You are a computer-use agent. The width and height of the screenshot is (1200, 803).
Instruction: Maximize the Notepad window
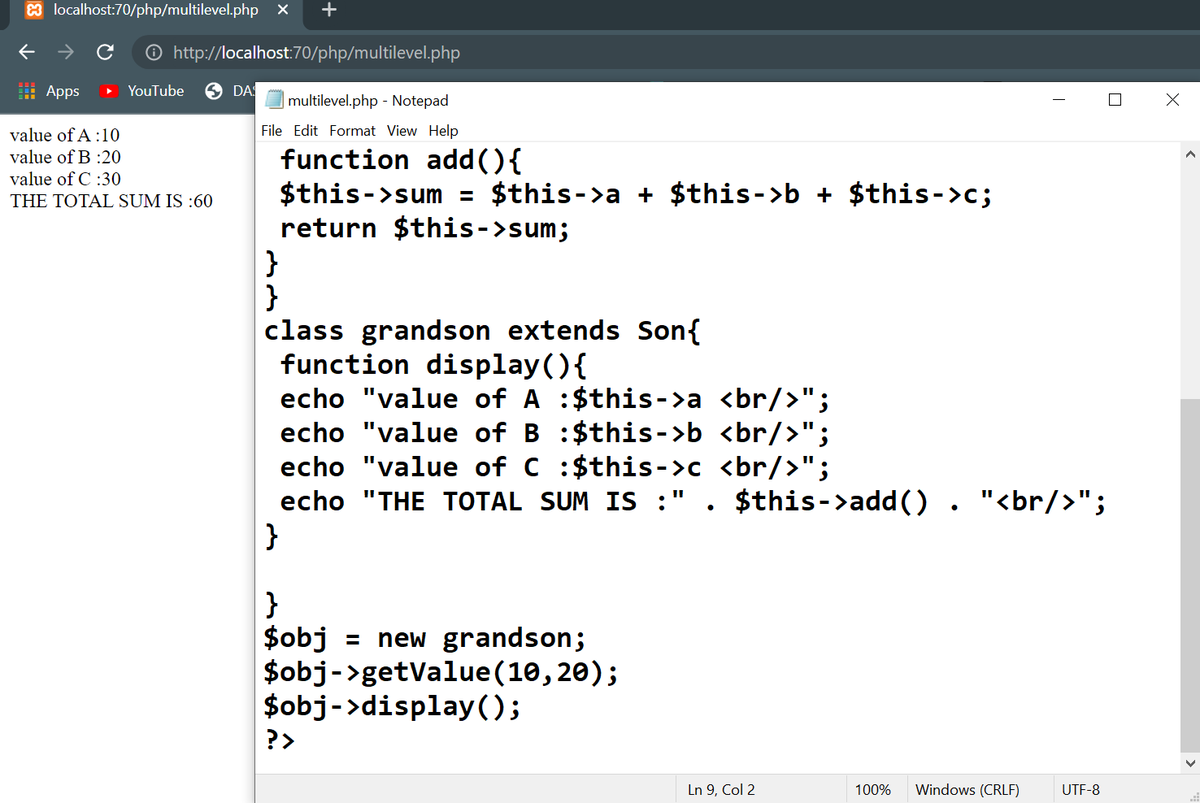point(1115,100)
